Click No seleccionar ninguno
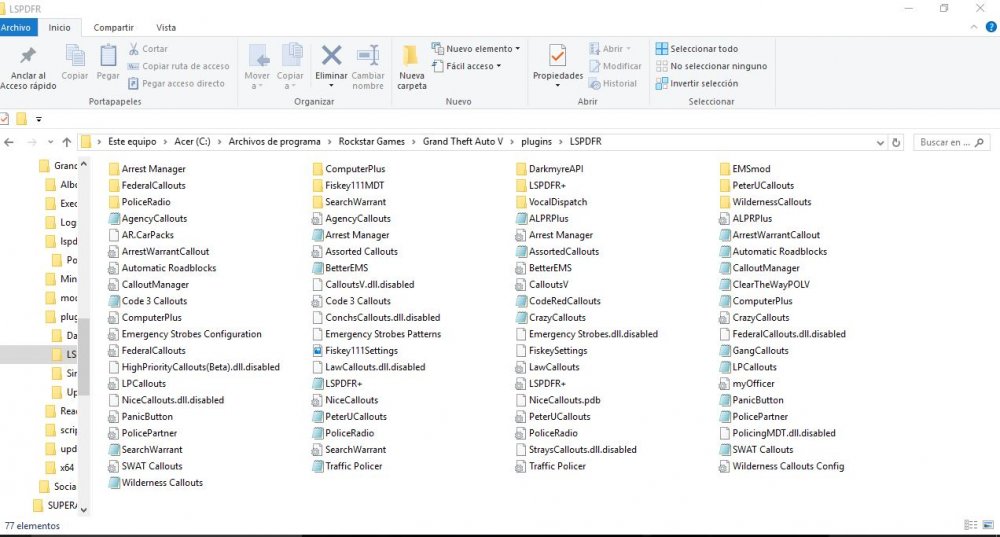 (712, 66)
